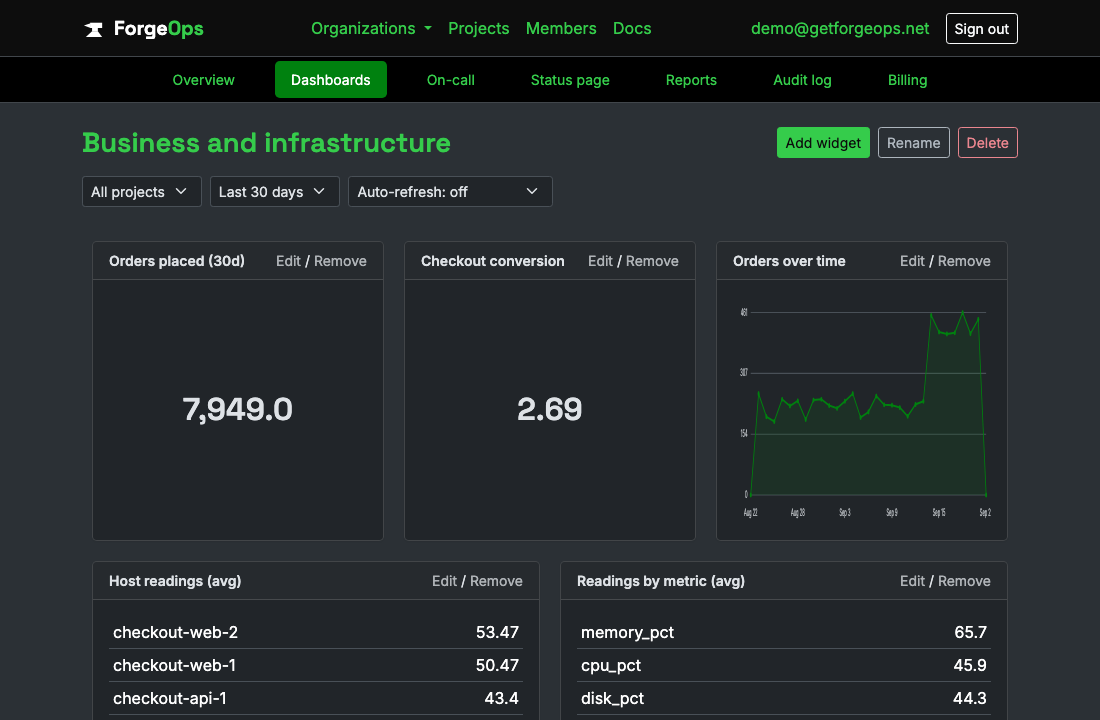Click the Sign out button

981,29
